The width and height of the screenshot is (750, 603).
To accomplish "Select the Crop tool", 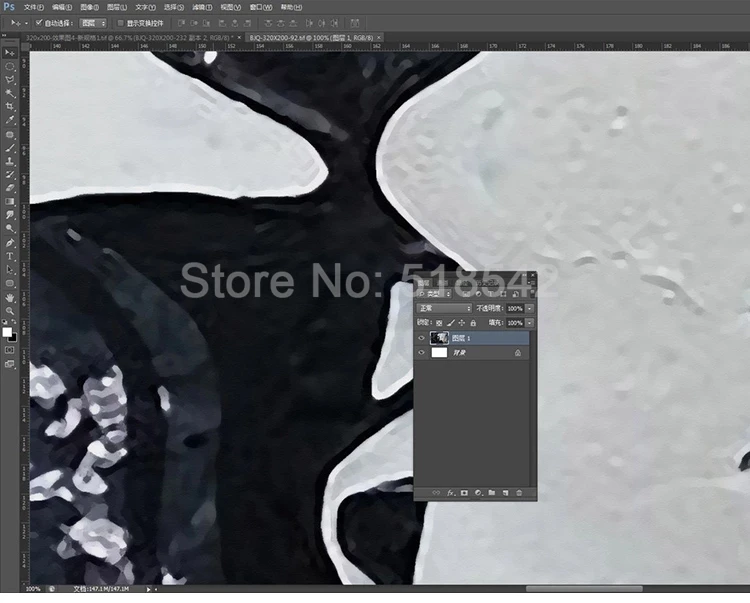I will (10, 107).
